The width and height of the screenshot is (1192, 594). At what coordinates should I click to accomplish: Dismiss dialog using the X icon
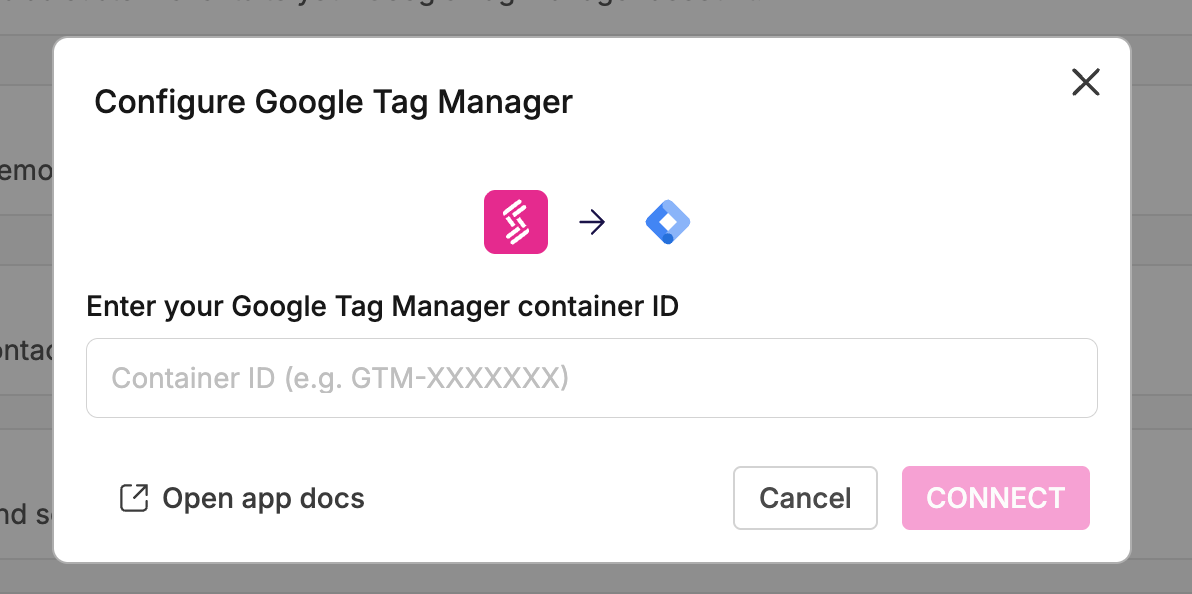pos(1085,82)
